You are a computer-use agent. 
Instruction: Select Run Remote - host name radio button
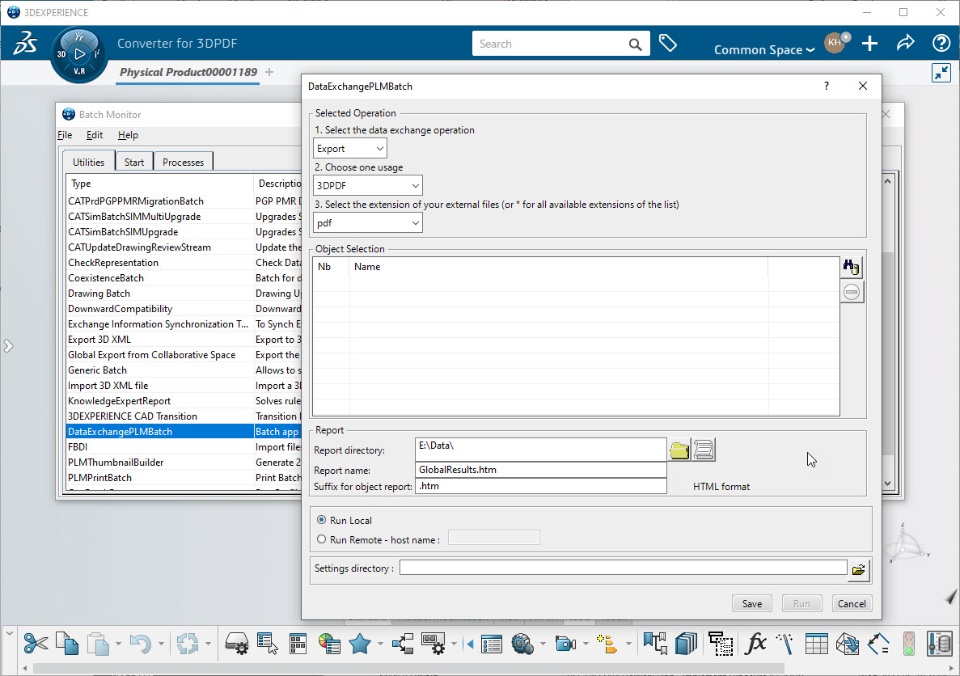pos(321,539)
